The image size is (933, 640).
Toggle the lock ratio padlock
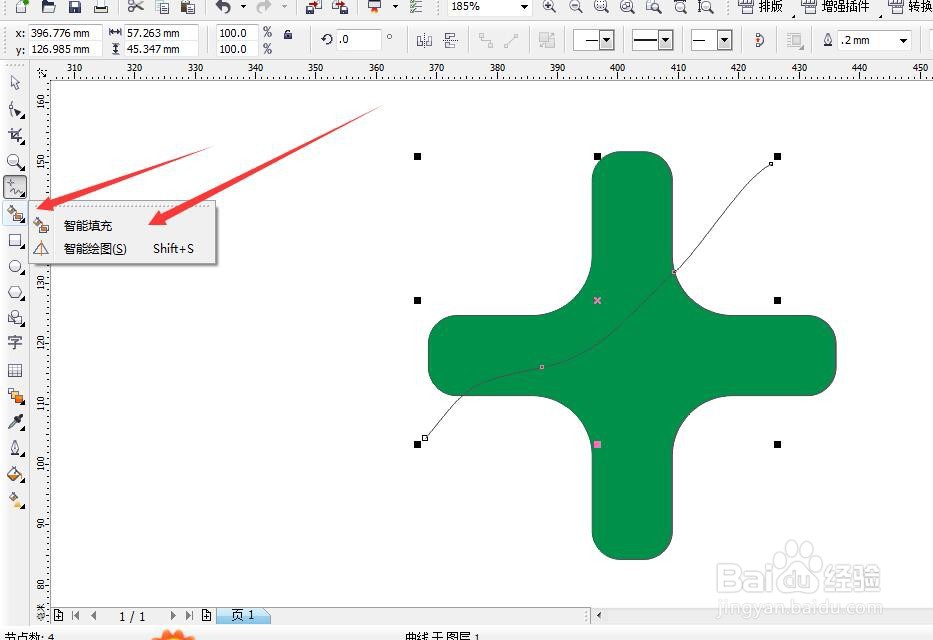click(x=288, y=34)
